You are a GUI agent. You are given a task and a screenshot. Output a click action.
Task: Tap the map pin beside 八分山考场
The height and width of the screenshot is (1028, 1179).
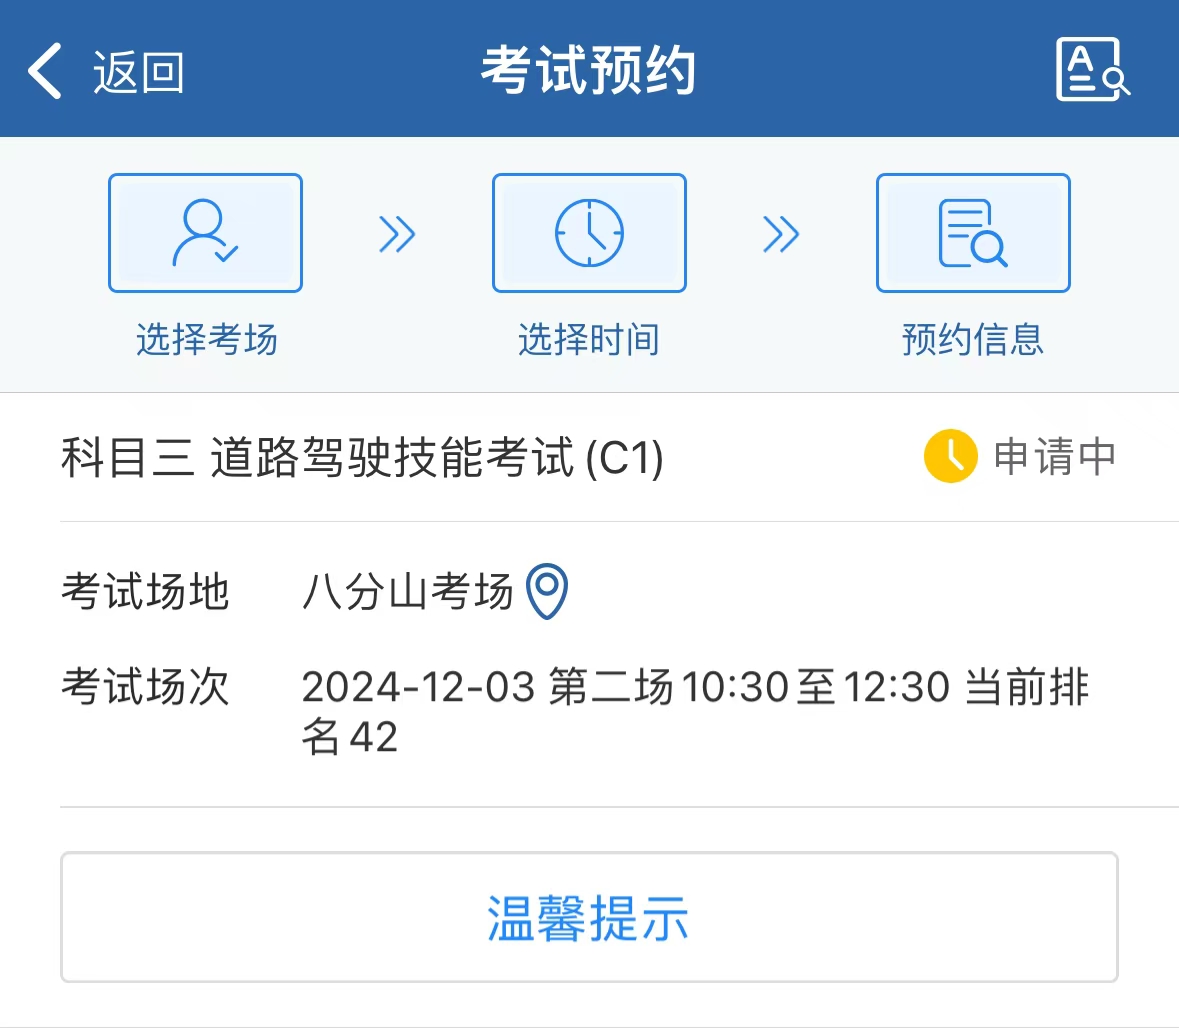(x=547, y=591)
